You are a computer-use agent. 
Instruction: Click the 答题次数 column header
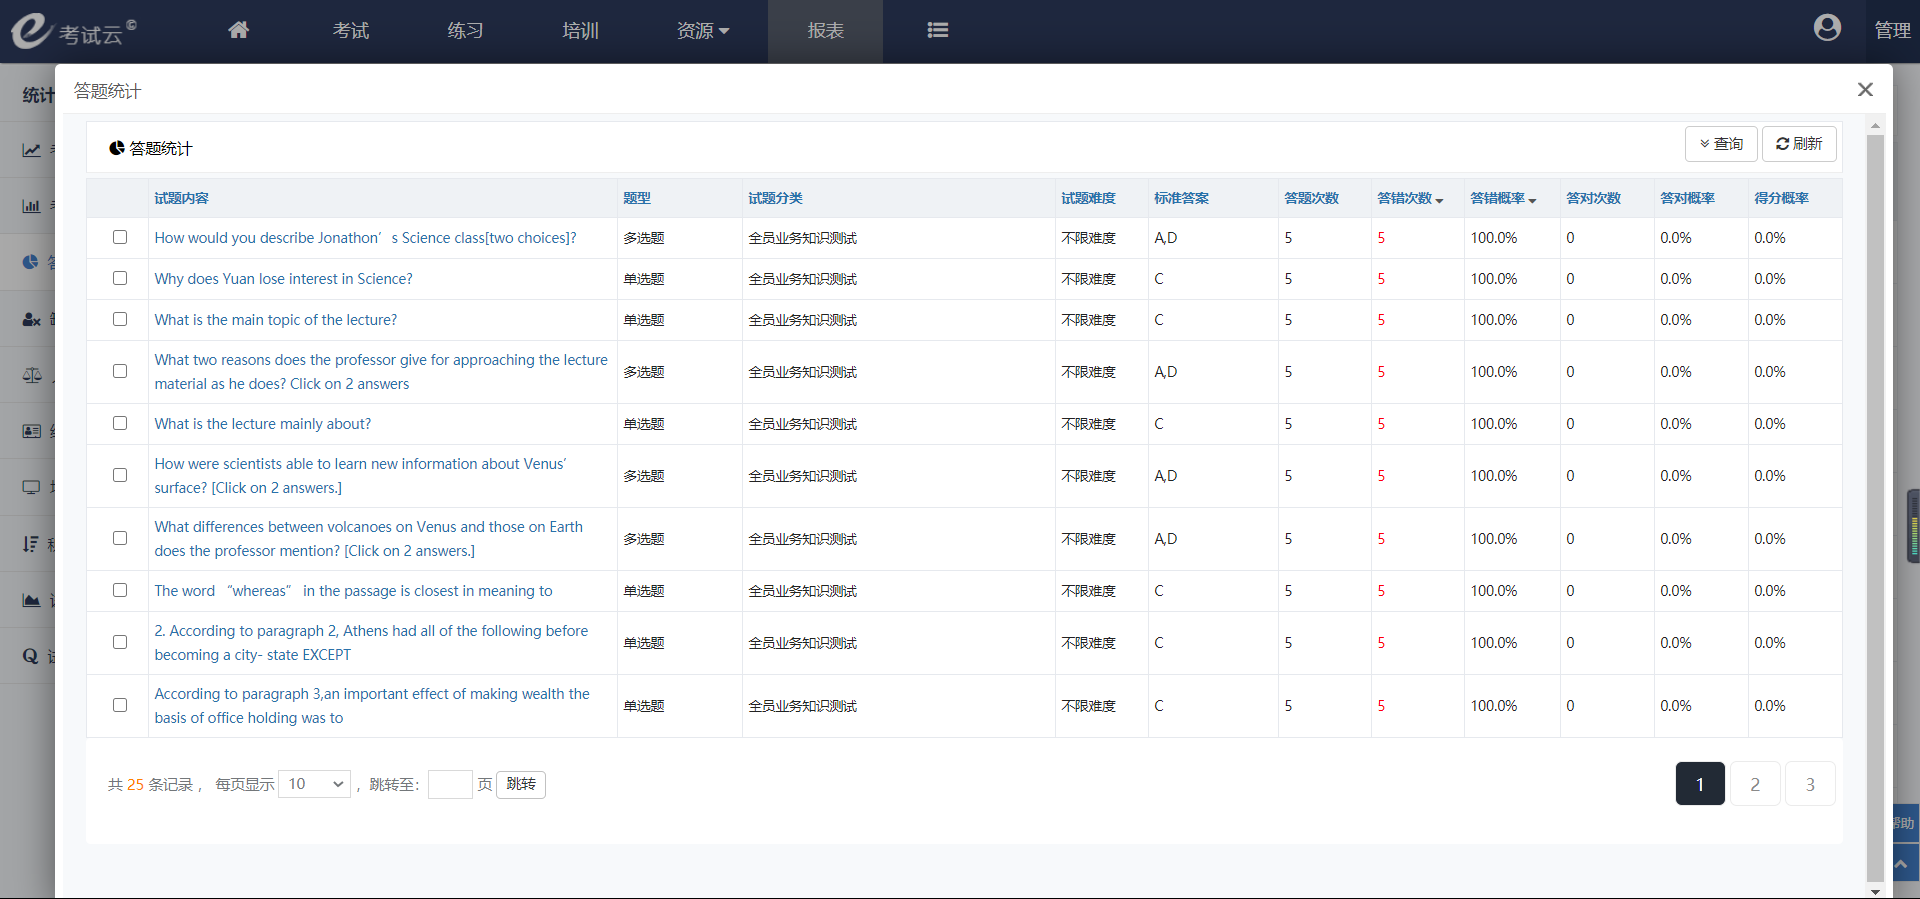pyautogui.click(x=1311, y=198)
